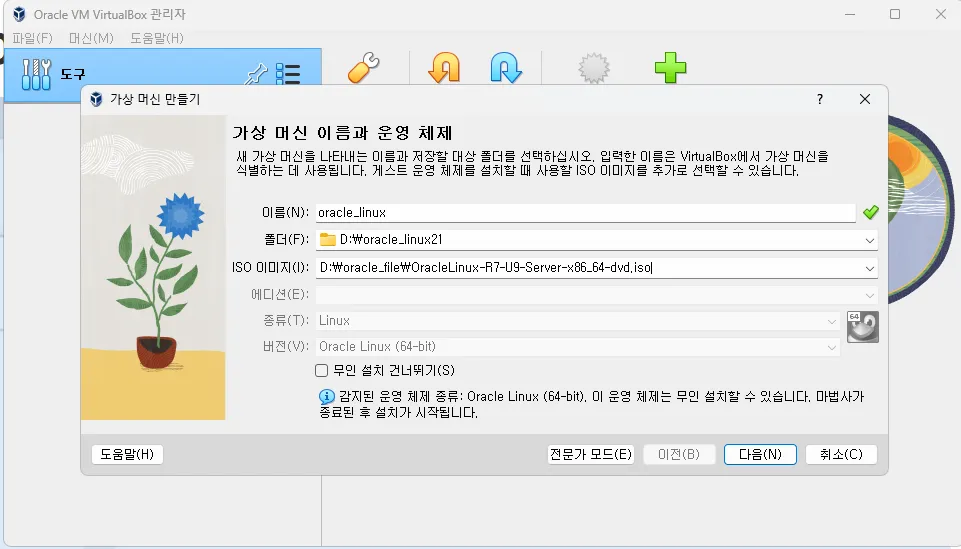Click the Next 다음(N) button
The width and height of the screenshot is (961, 549).
point(760,454)
